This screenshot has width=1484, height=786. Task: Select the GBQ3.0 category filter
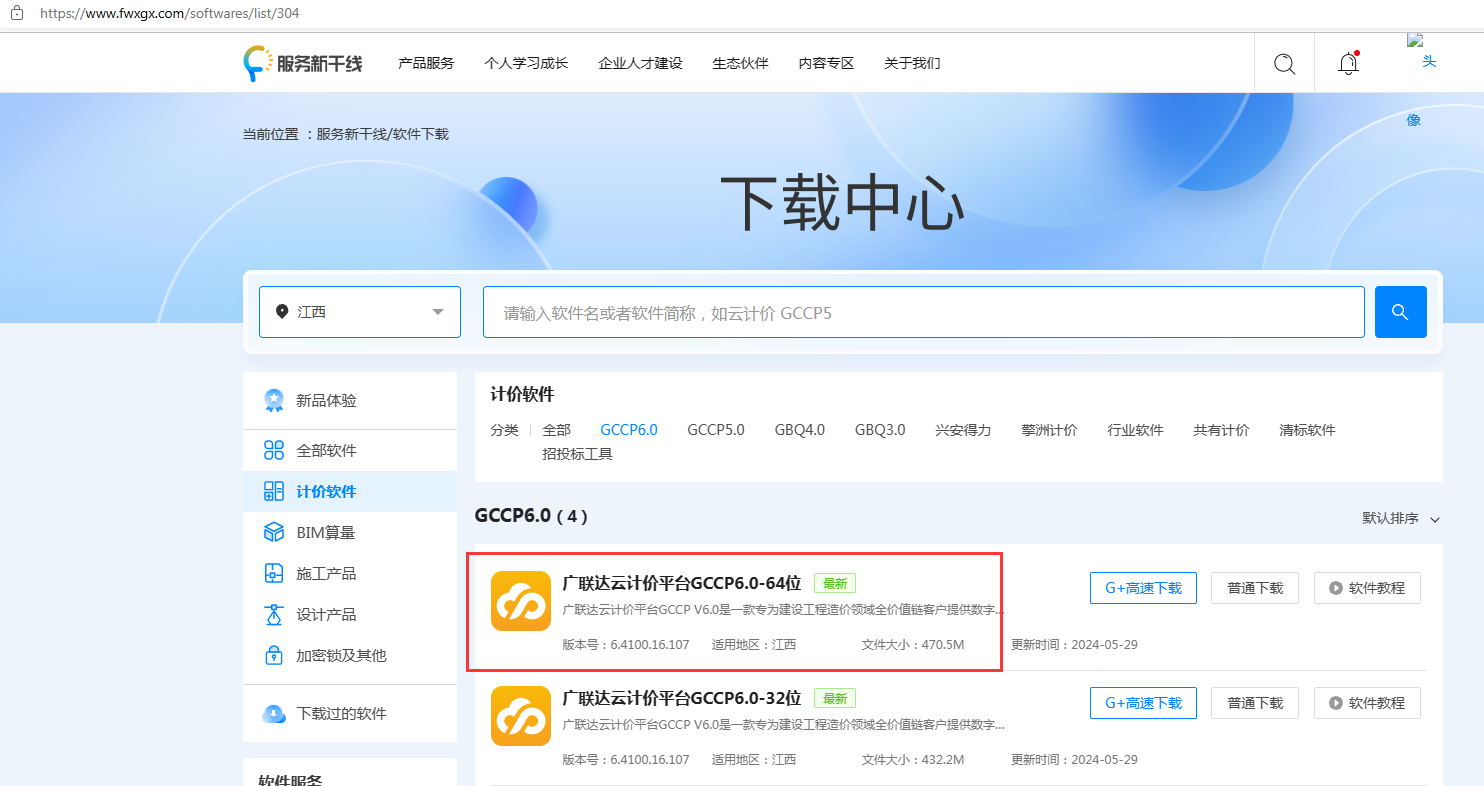pos(880,430)
